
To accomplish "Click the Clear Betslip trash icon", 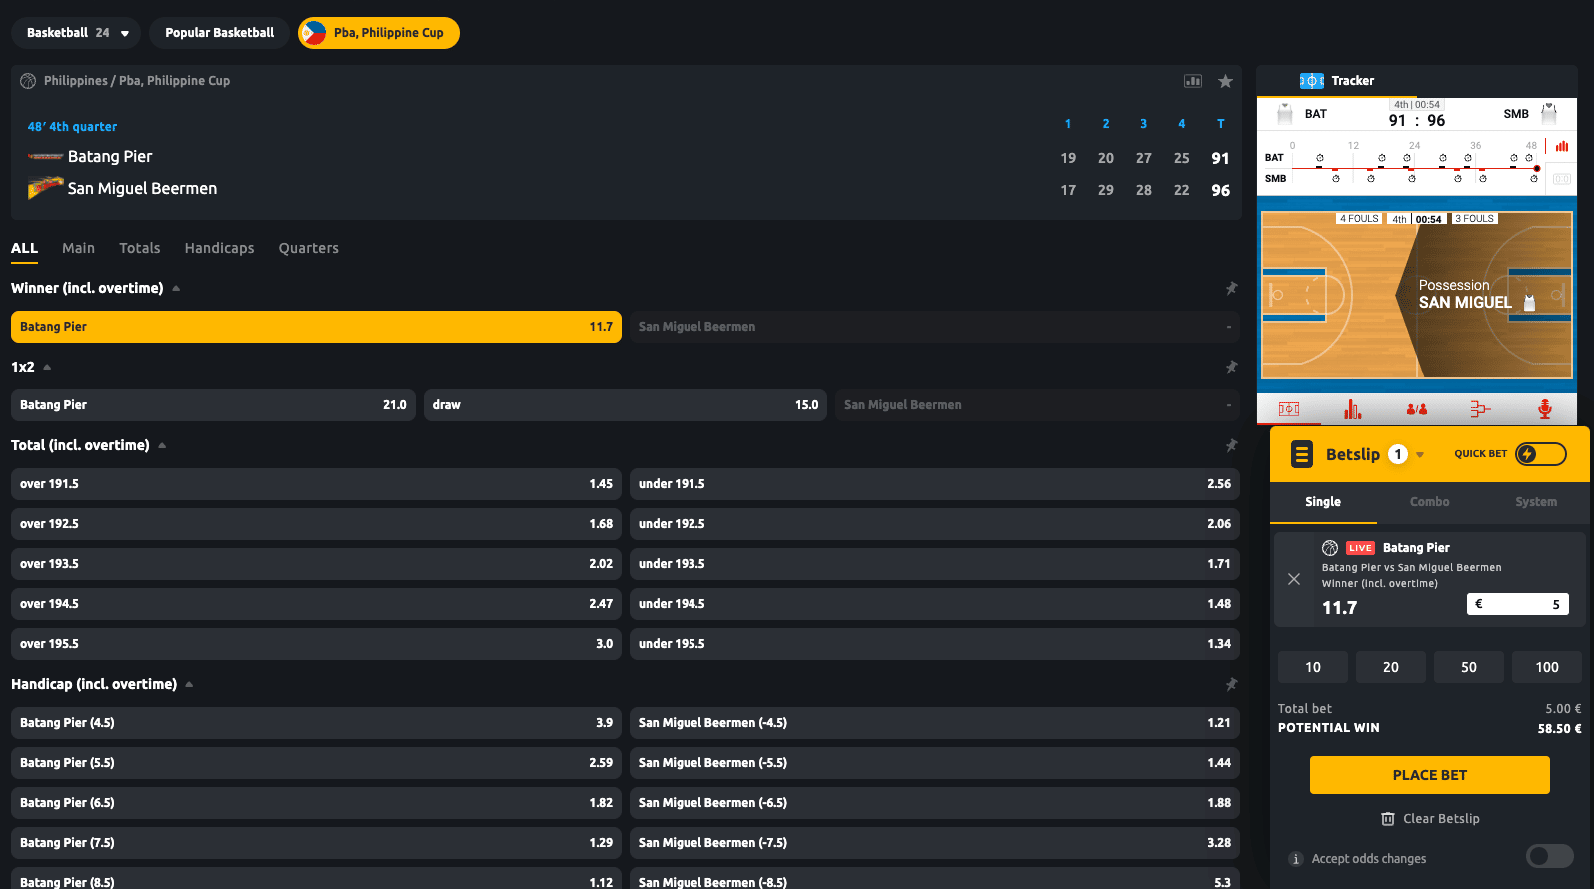I will (x=1388, y=819).
